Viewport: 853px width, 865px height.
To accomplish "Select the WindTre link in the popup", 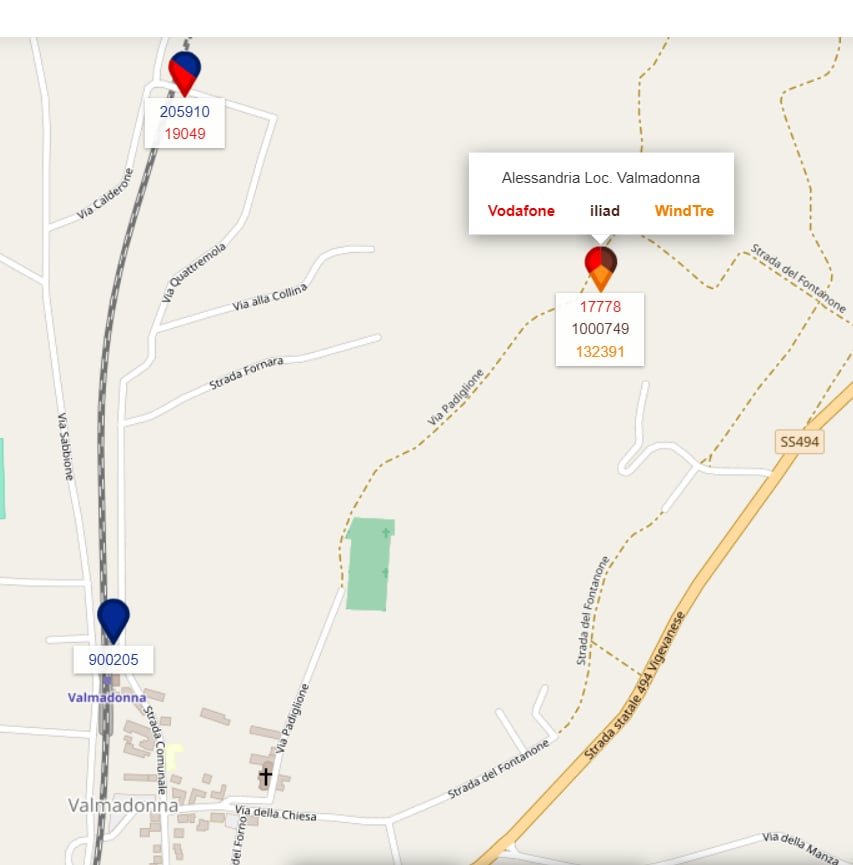I will pos(684,211).
